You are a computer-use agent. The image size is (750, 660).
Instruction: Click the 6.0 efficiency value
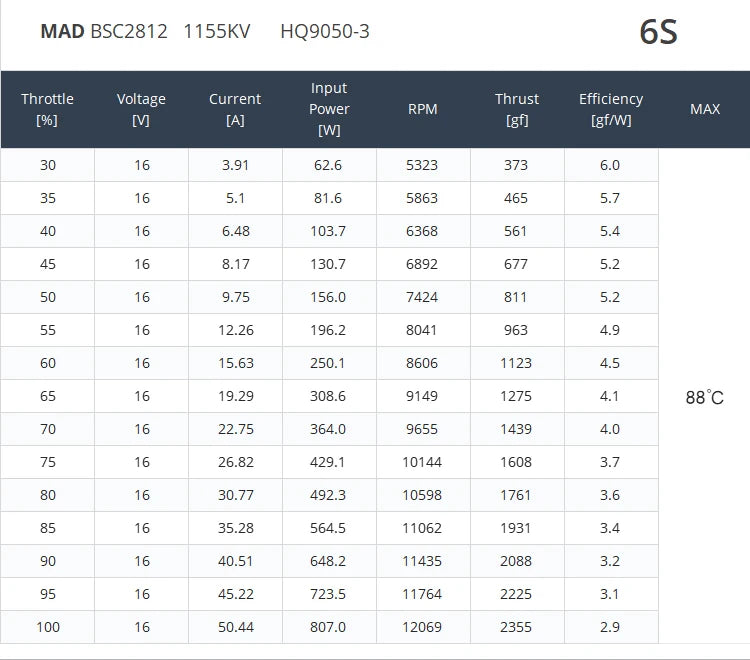point(610,165)
